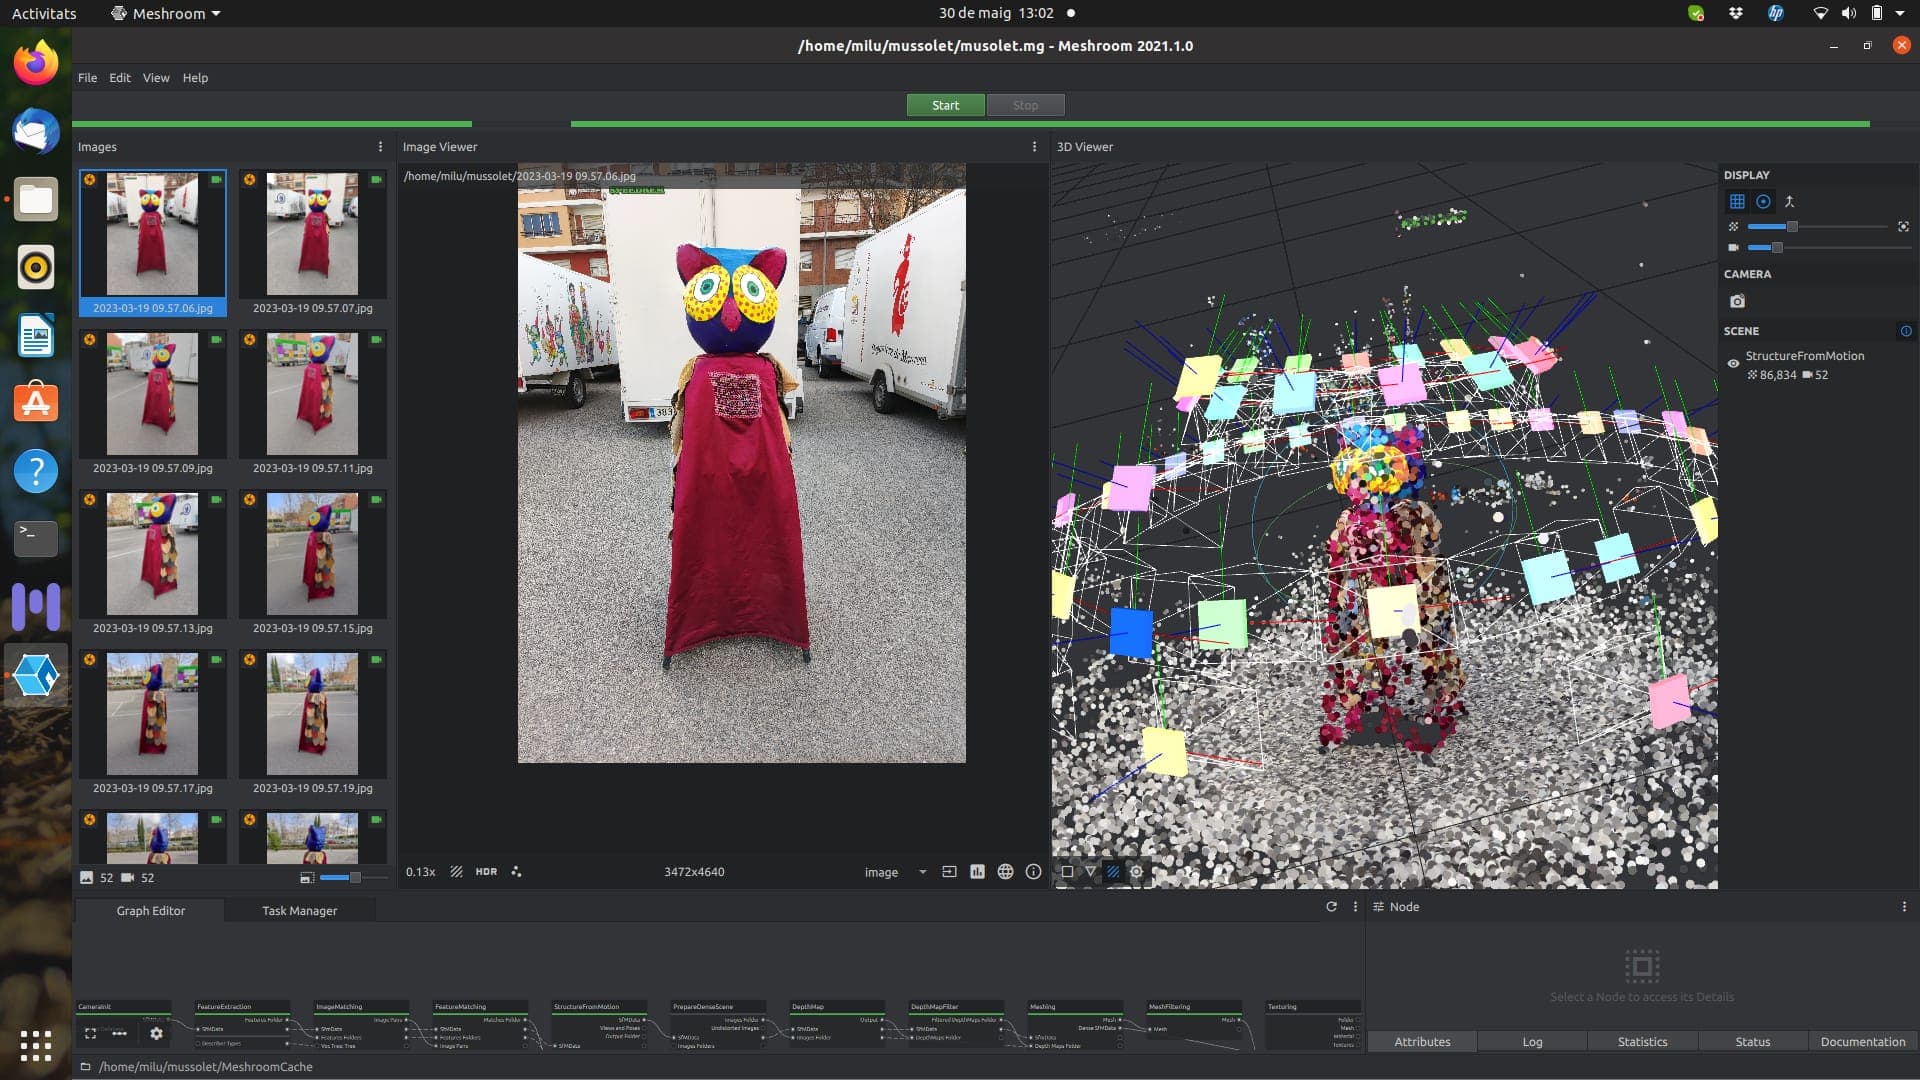Toggle the gizmo (circle) display option

point(1763,202)
